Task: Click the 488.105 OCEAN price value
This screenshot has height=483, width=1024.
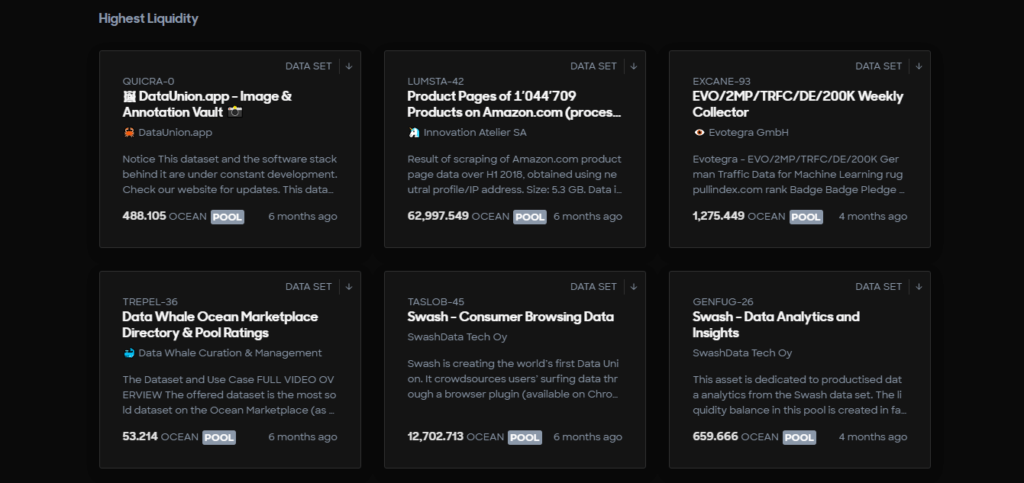Action: click(165, 216)
